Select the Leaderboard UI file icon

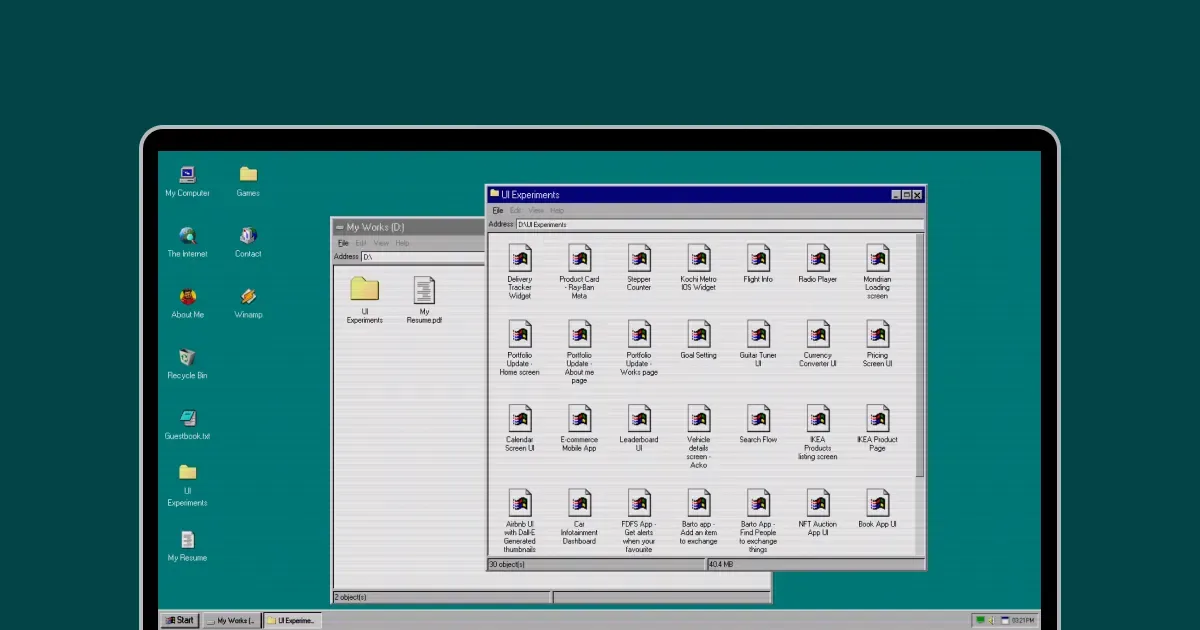point(639,418)
